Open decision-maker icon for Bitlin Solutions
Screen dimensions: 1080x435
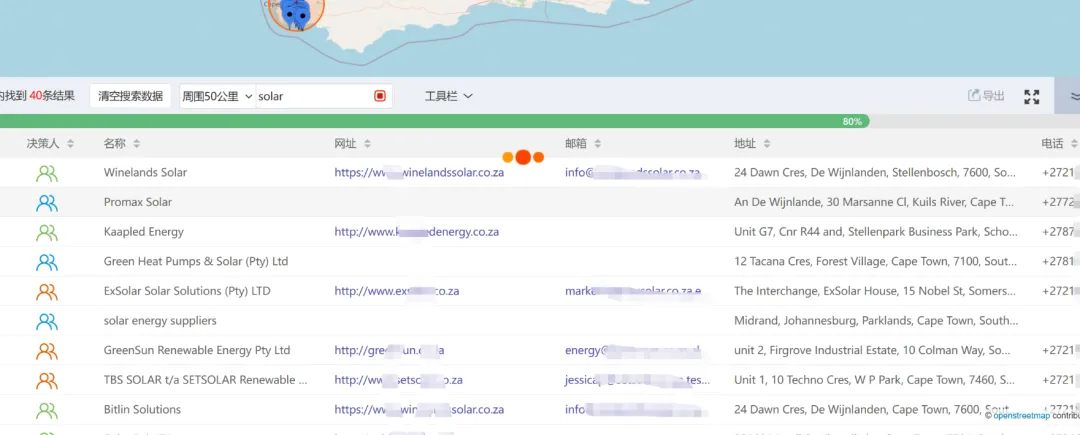pos(47,410)
